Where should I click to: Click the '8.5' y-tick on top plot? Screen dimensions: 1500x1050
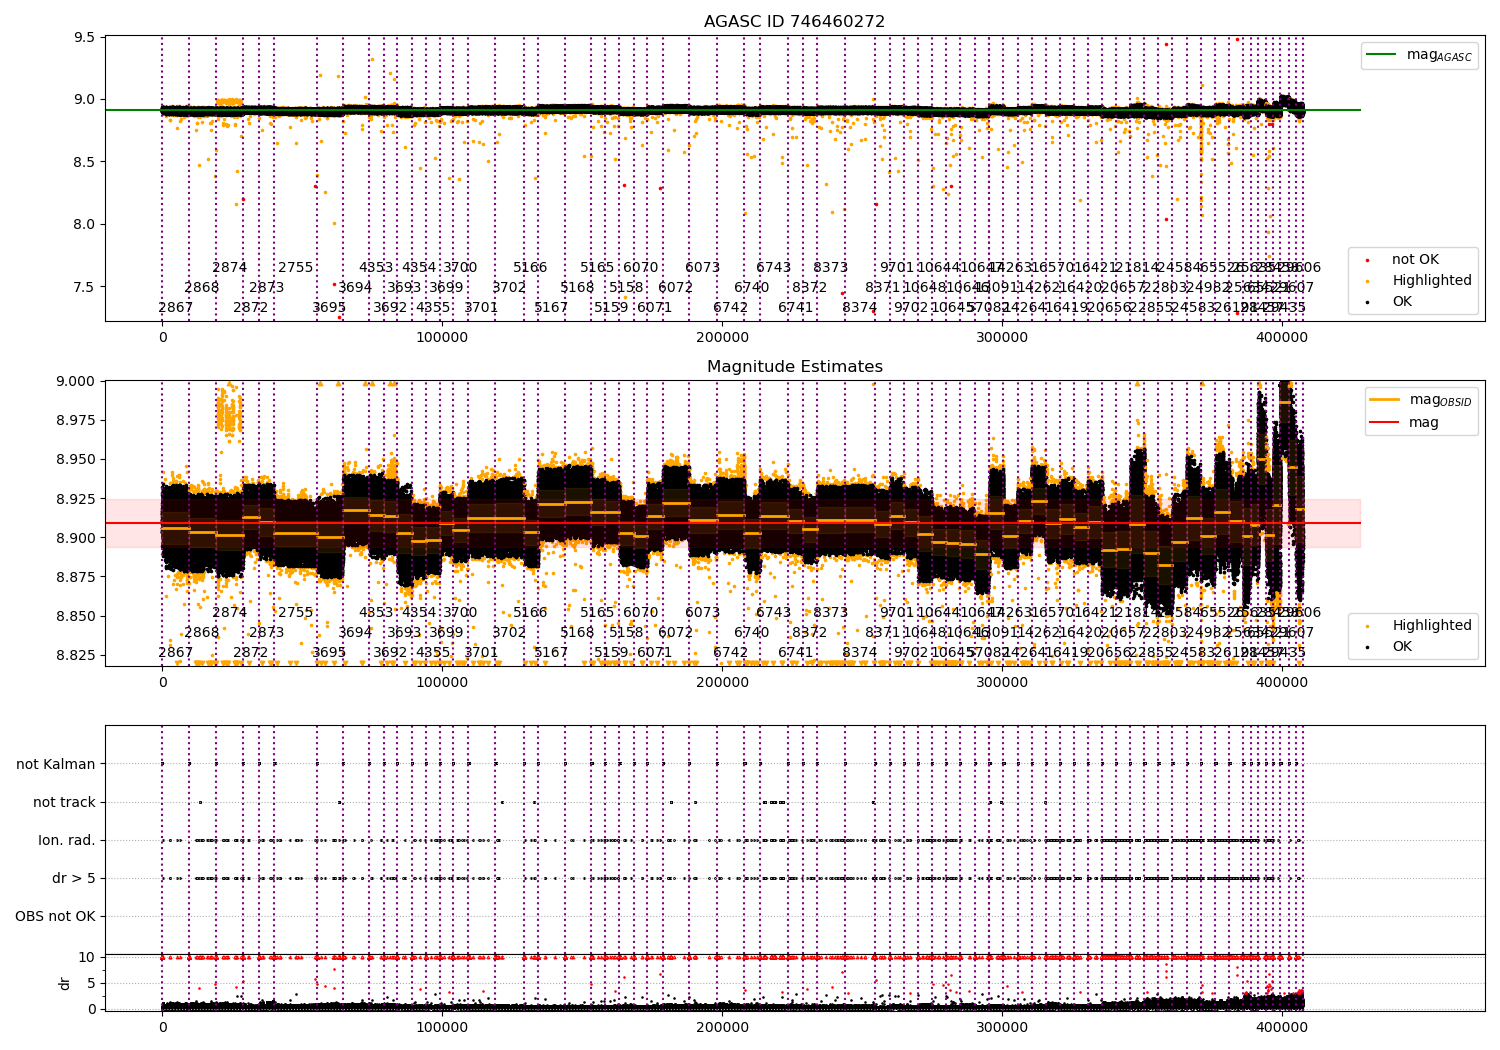[85, 162]
